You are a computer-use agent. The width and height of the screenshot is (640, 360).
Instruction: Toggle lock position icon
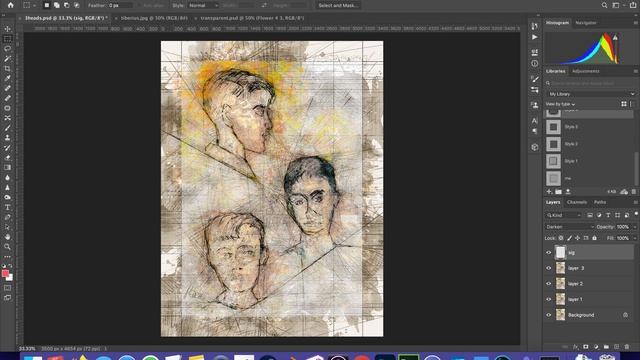(578, 238)
